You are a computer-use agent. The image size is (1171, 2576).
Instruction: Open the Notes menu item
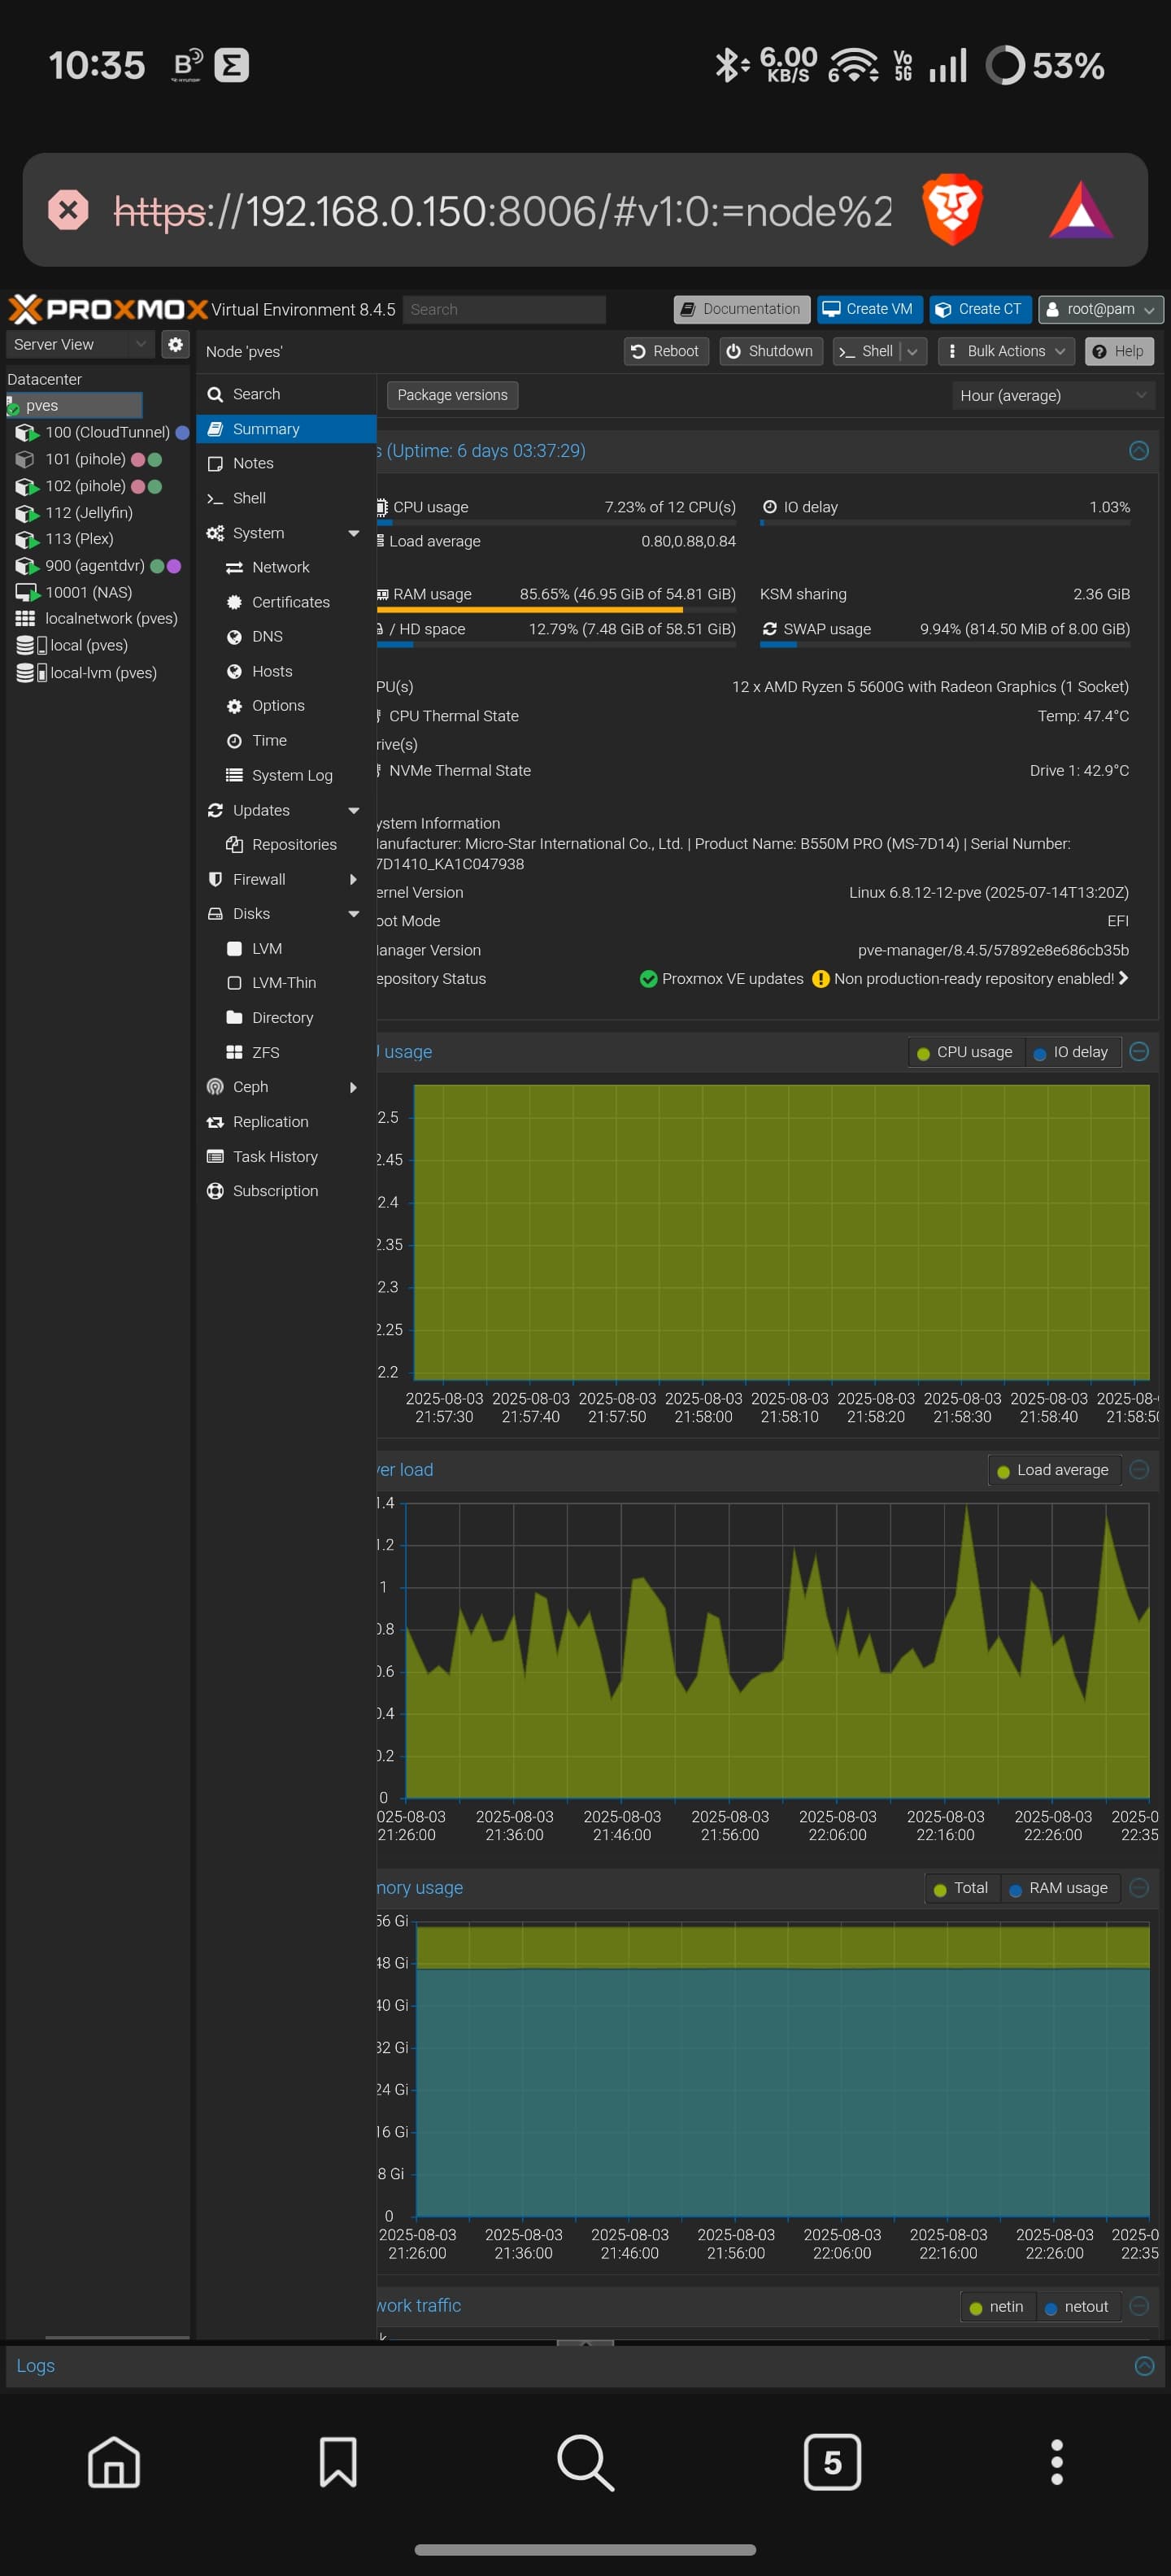[x=286, y=463]
